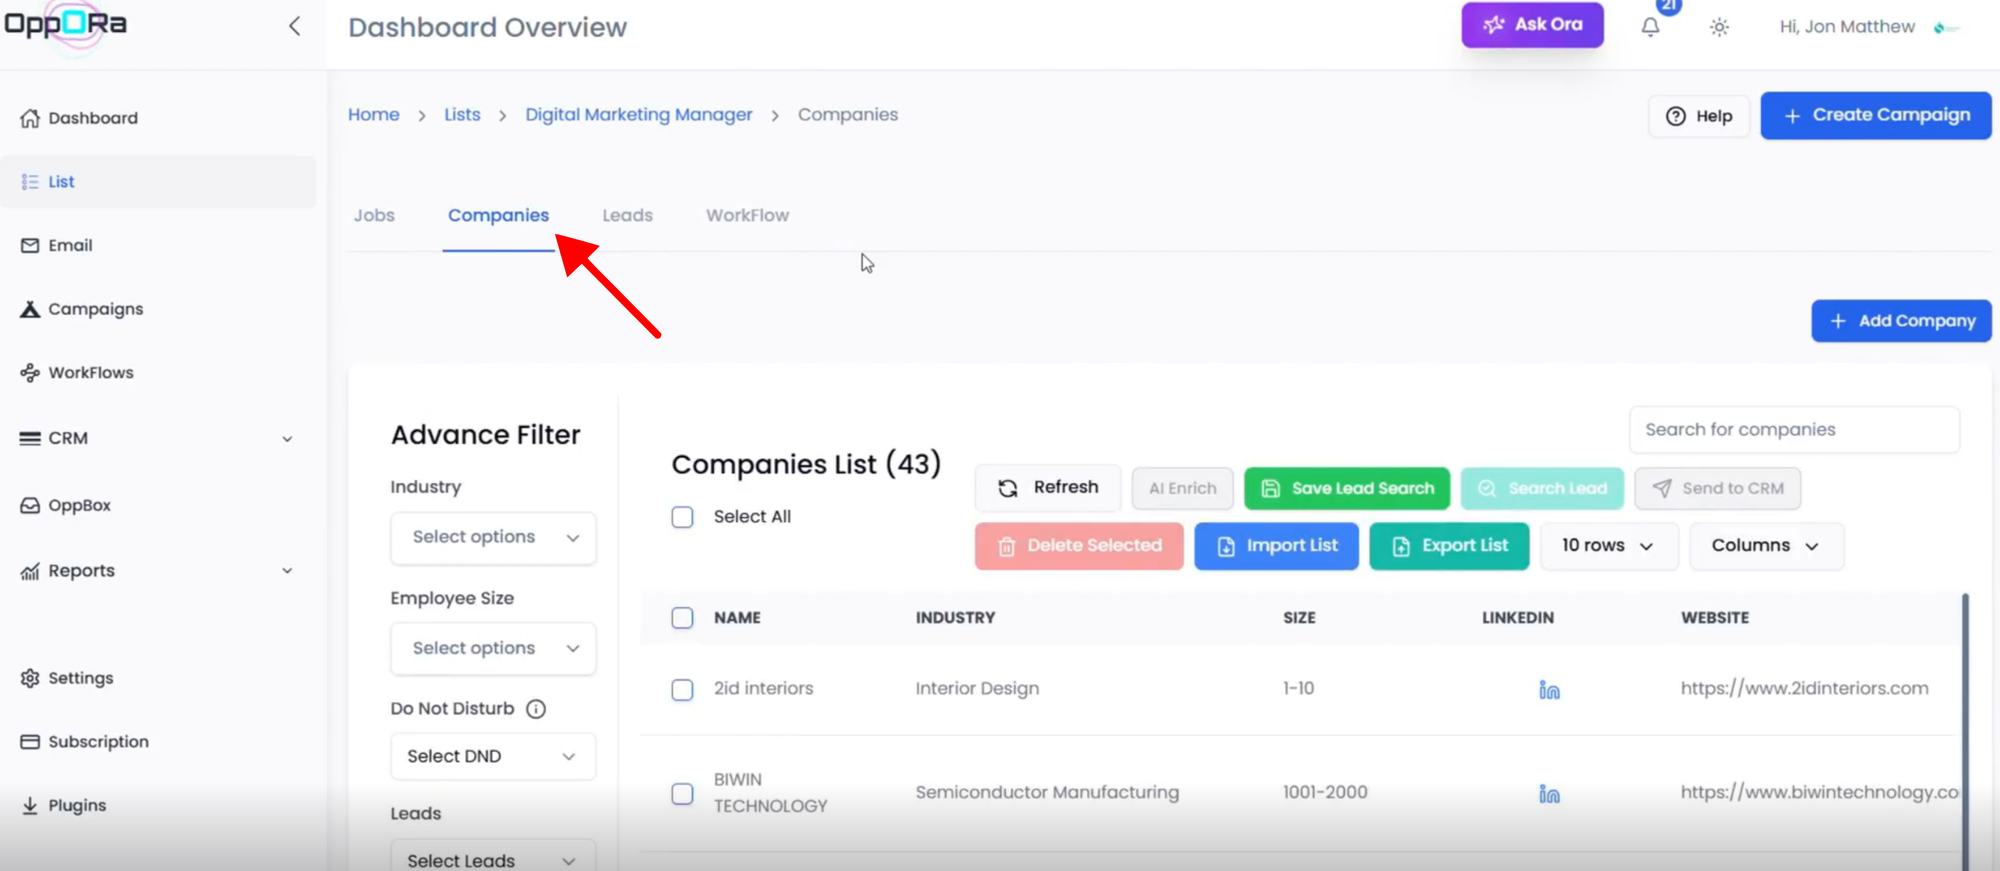This screenshot has height=871, width=2000.
Task: Click the notification bell icon
Action: (x=1650, y=27)
